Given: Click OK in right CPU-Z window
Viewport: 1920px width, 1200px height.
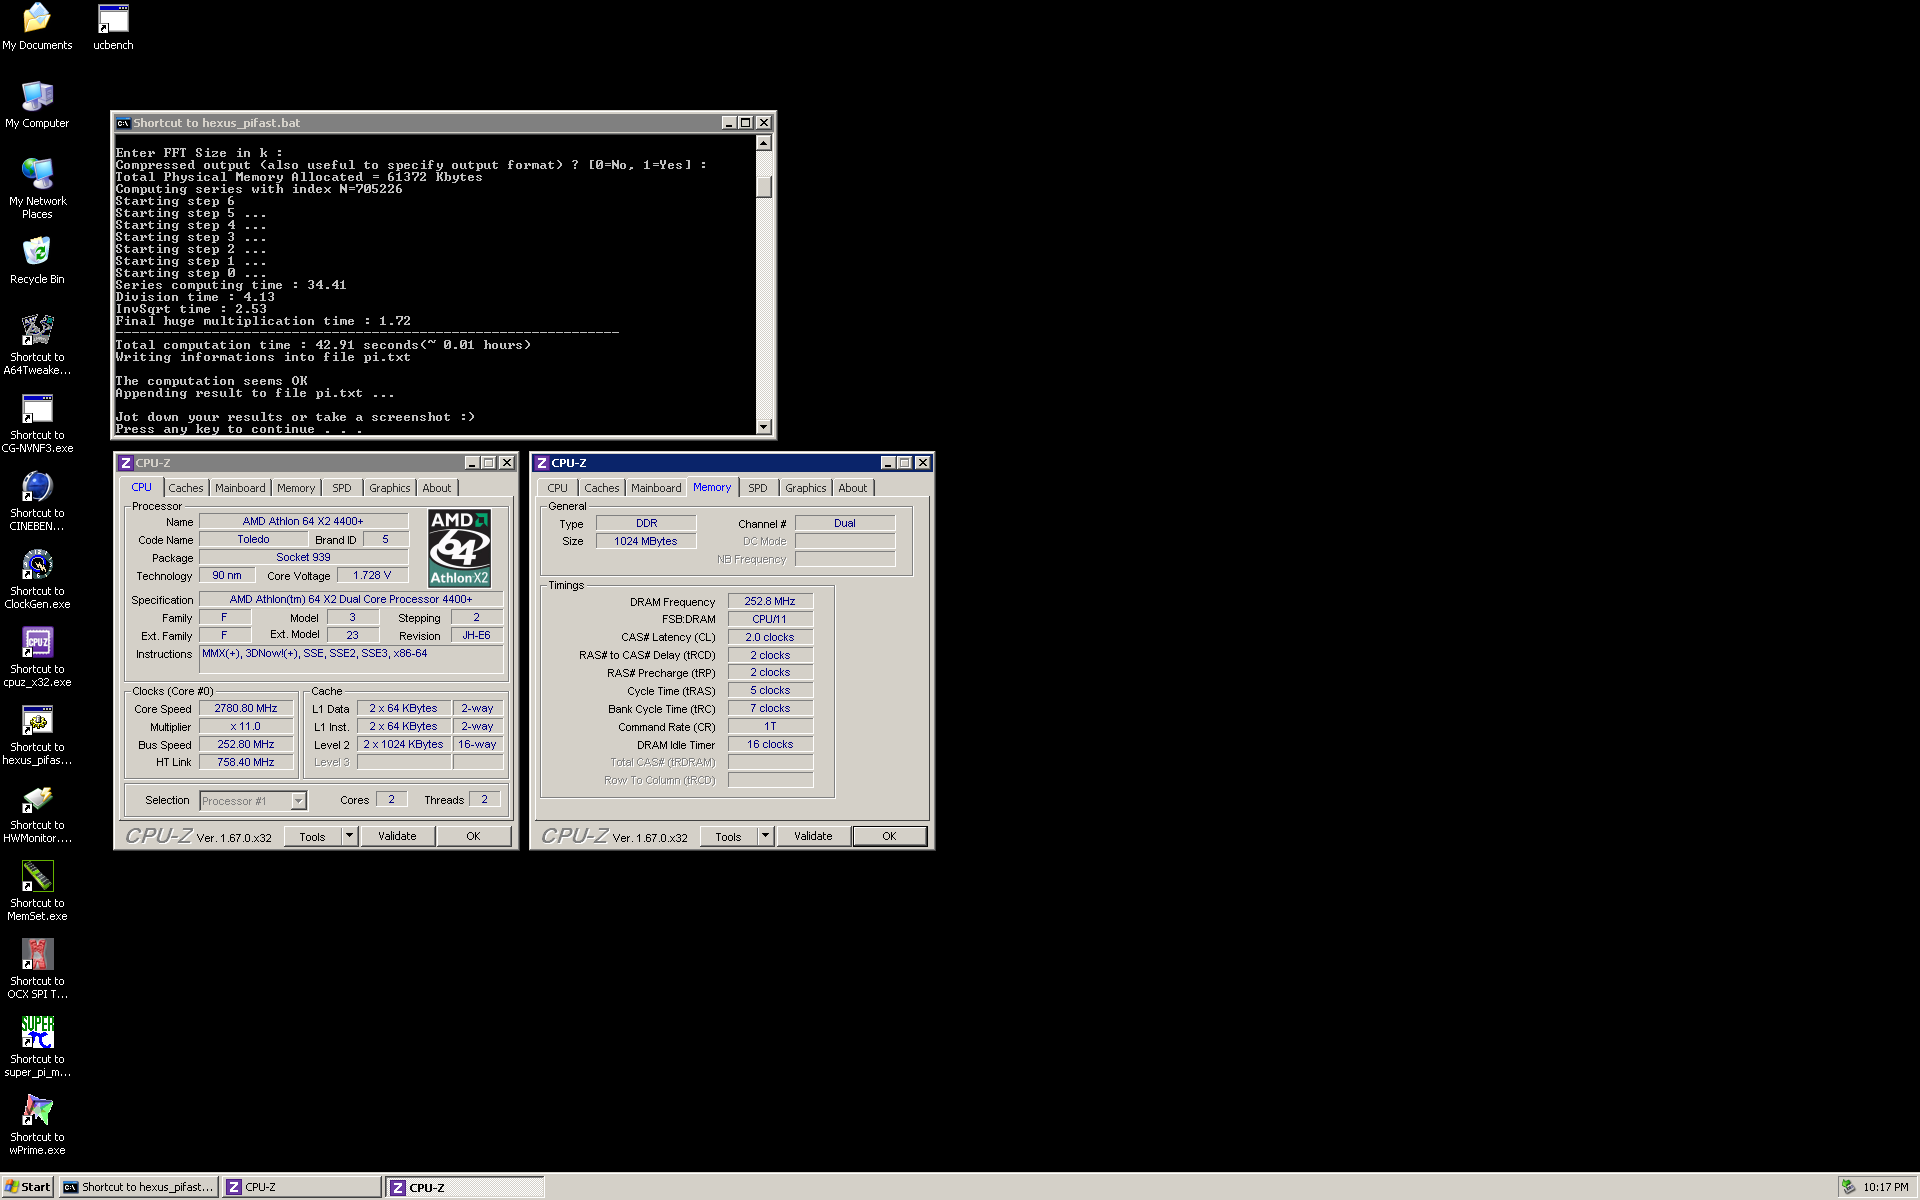Looking at the screenshot, I should coord(890,836).
